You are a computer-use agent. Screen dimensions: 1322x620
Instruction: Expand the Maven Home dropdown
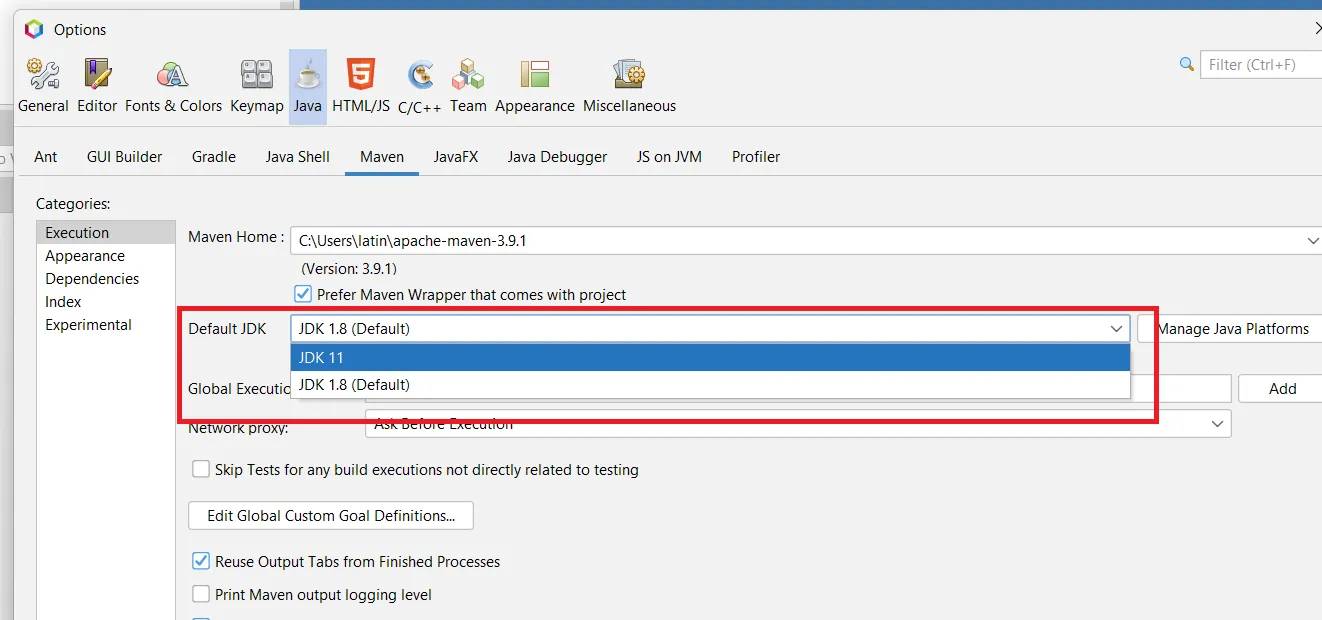pyautogui.click(x=1312, y=240)
